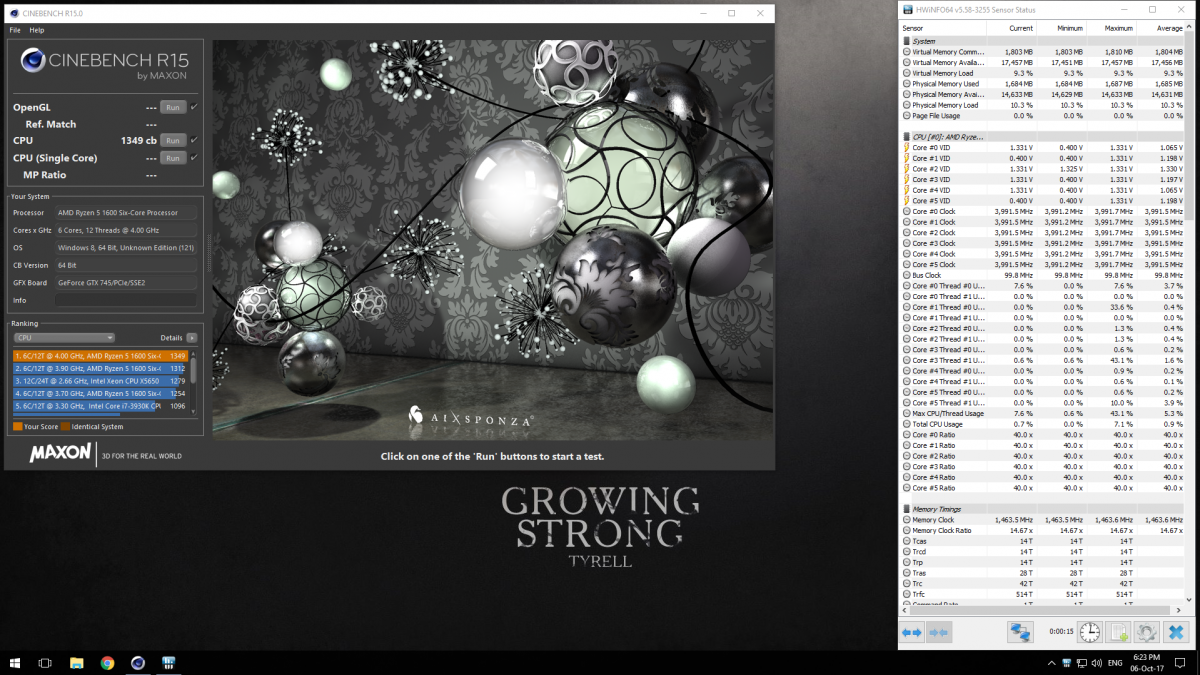
Task: Select the CPU [#0]: AMD Ryzen group row
Action: tap(1043, 136)
